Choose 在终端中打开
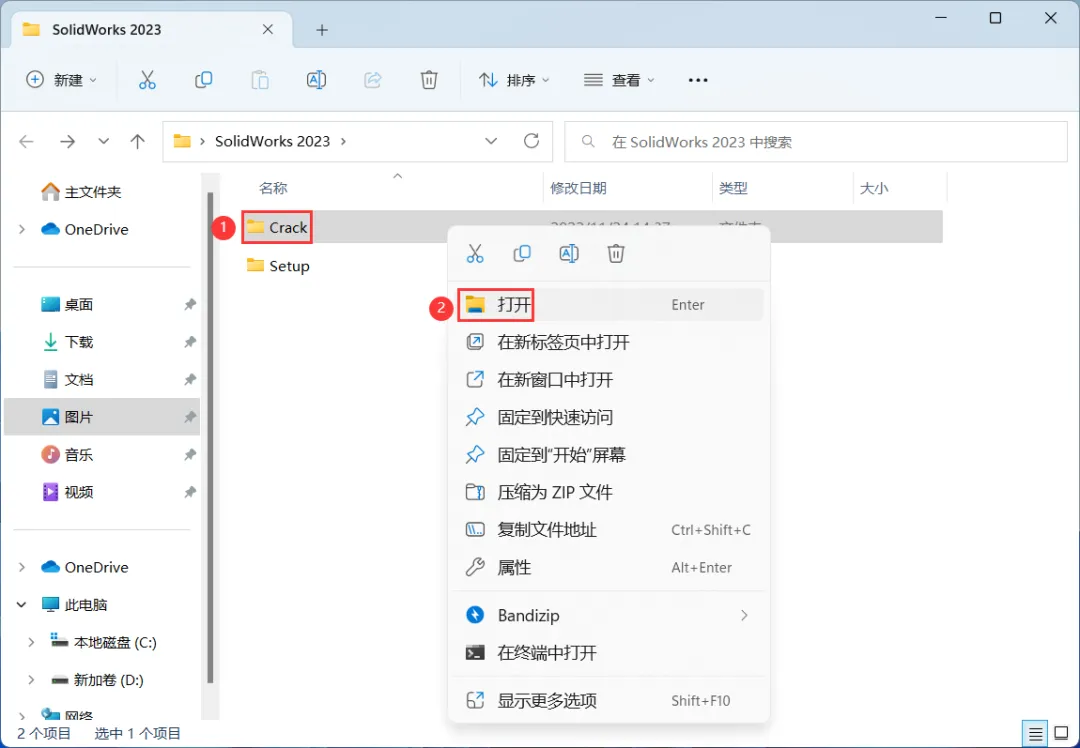 pyautogui.click(x=609, y=653)
